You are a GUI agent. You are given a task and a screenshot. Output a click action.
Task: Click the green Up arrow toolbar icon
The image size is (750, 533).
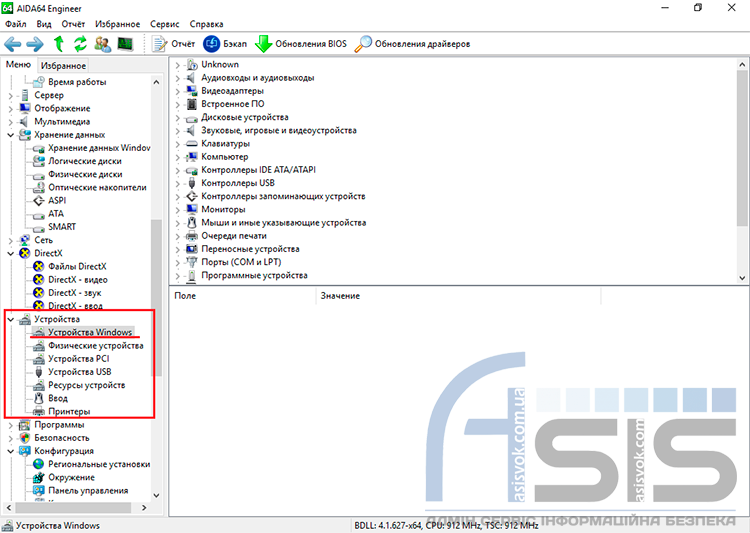[58, 44]
